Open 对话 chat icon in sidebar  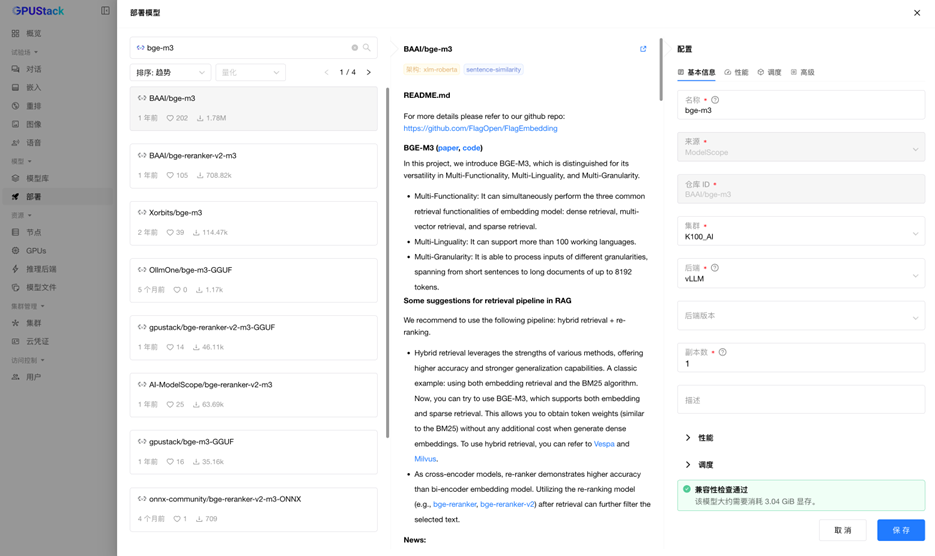point(16,69)
